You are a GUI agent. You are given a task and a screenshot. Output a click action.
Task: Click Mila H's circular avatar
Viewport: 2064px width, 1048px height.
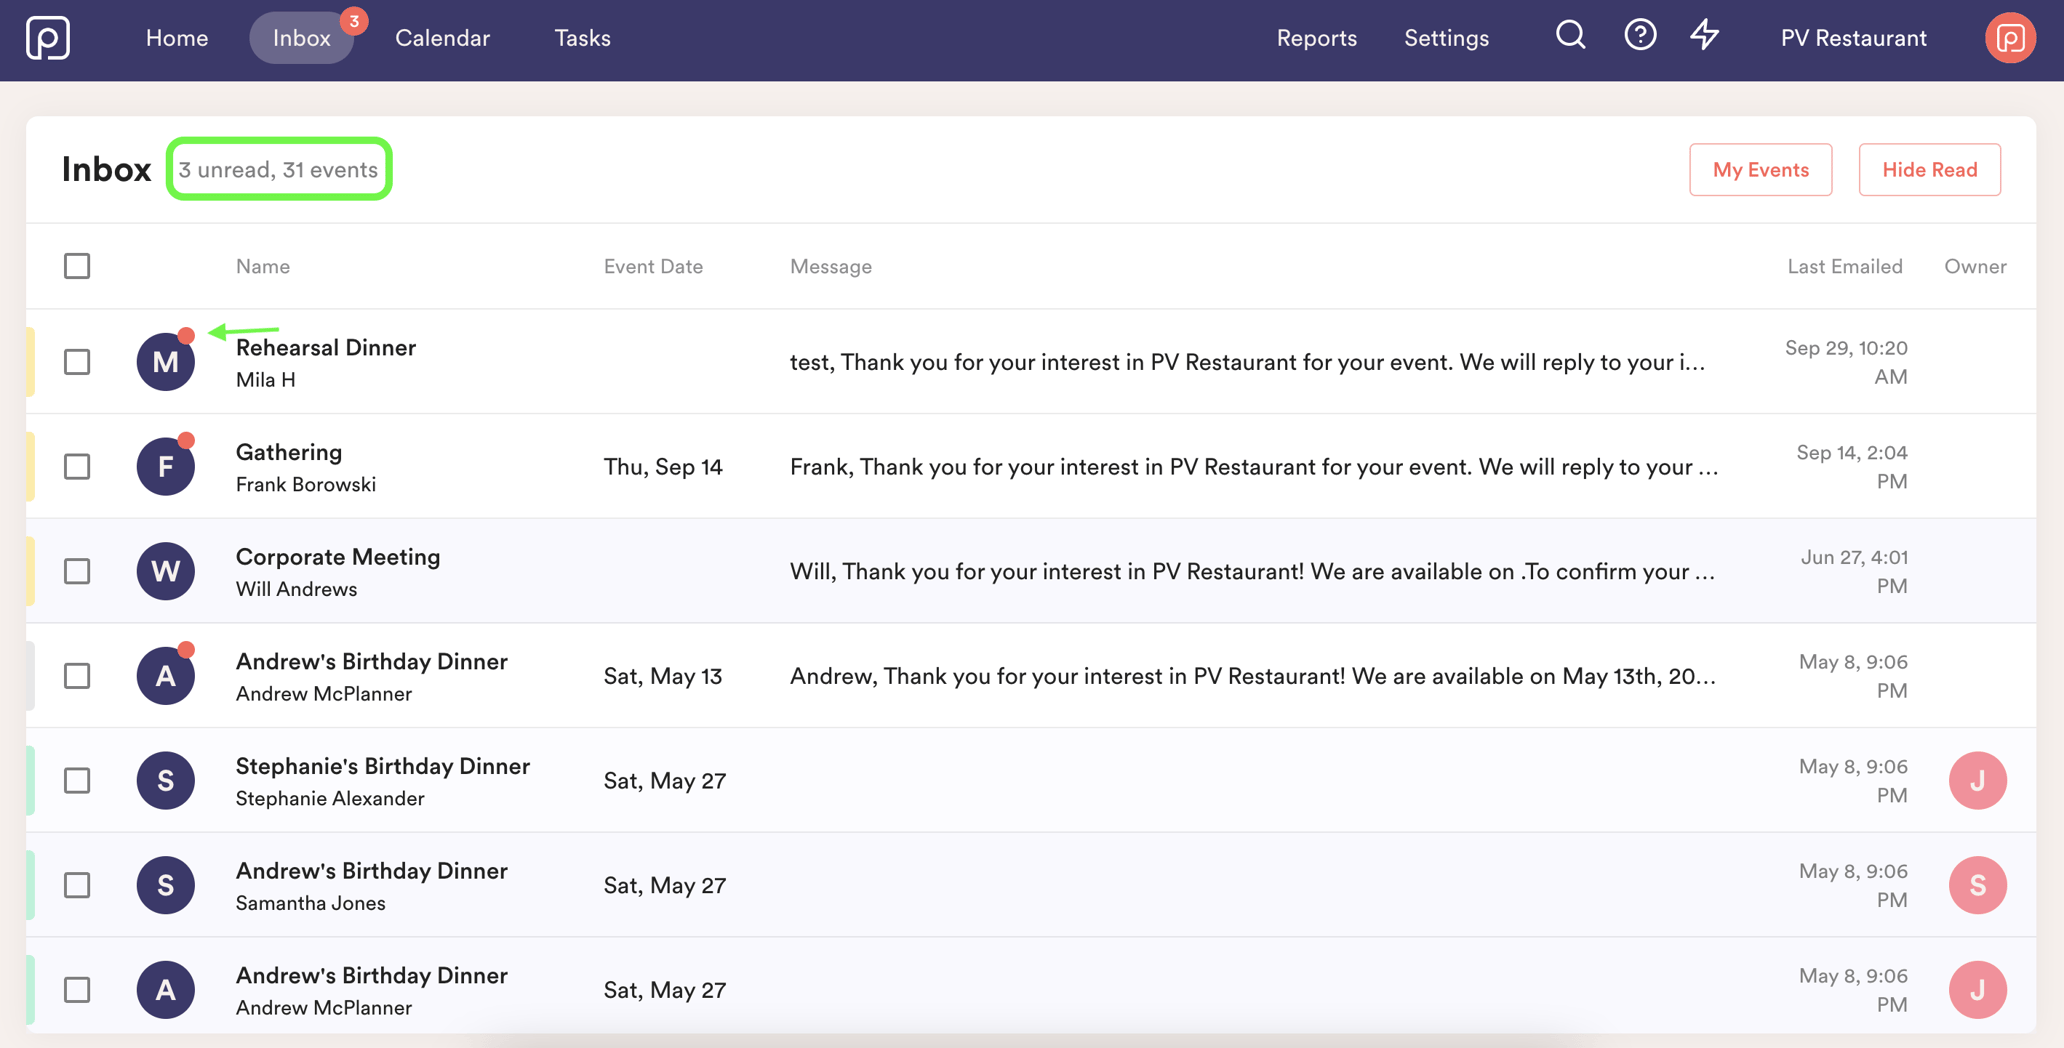coord(164,362)
